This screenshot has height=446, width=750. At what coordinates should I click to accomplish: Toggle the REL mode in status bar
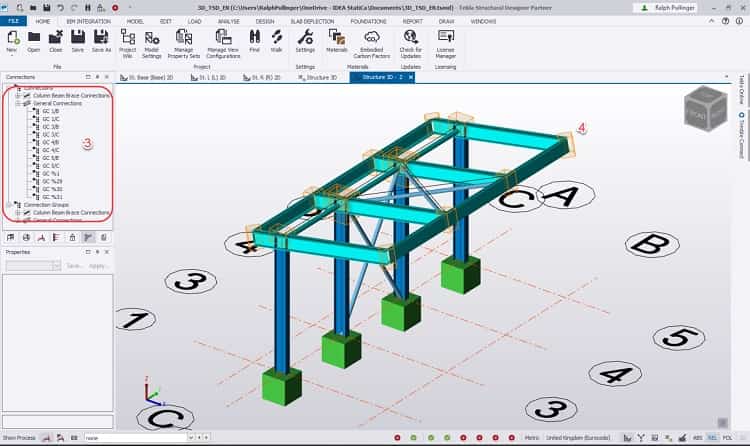(711, 439)
